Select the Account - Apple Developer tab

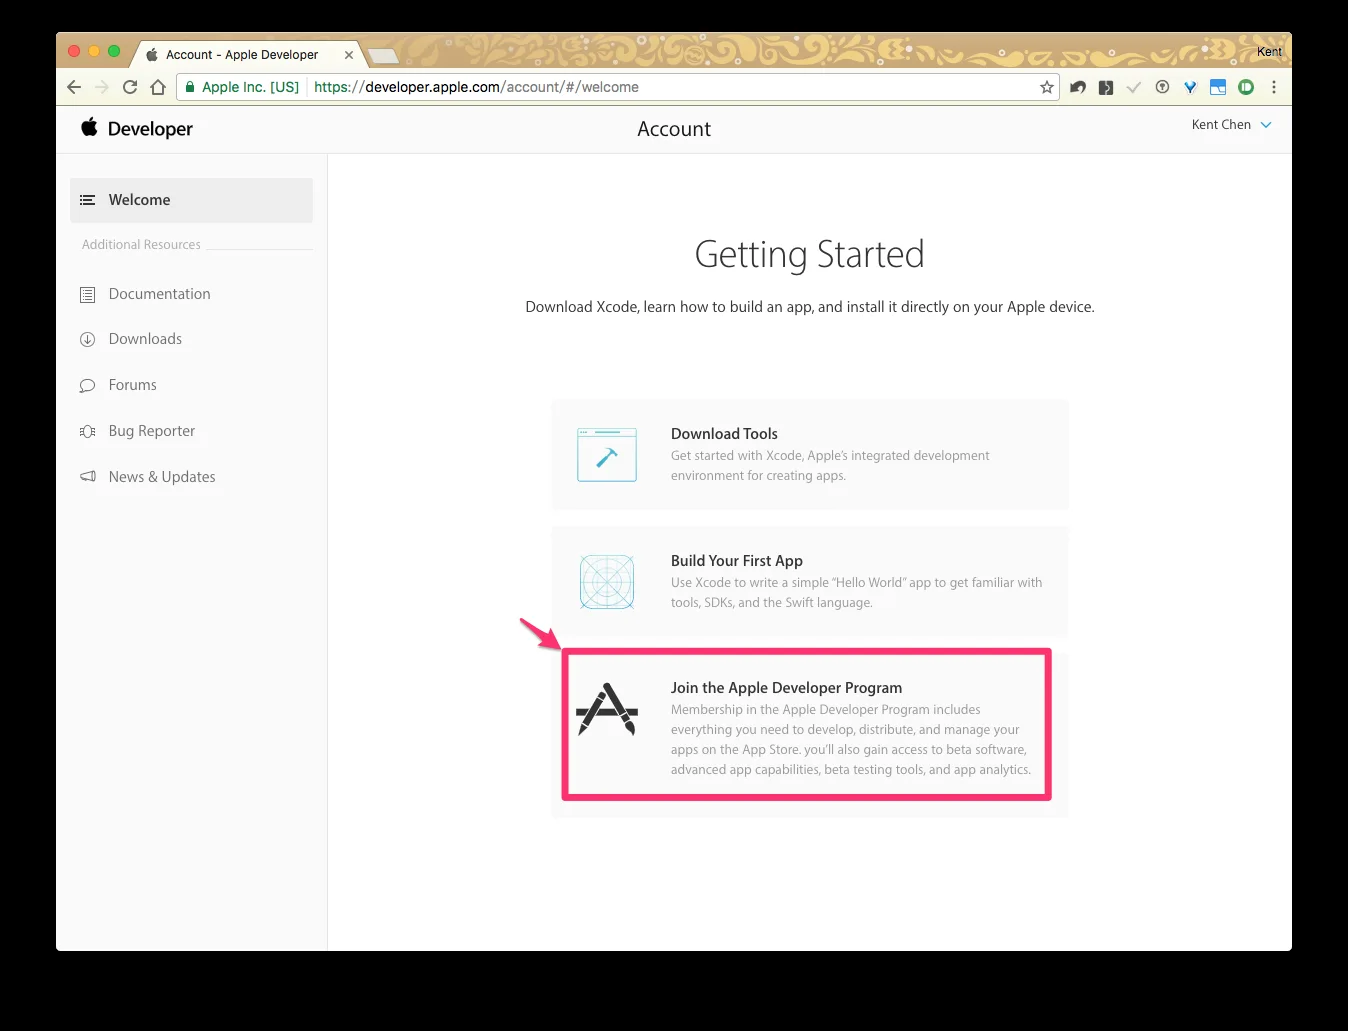pos(242,55)
